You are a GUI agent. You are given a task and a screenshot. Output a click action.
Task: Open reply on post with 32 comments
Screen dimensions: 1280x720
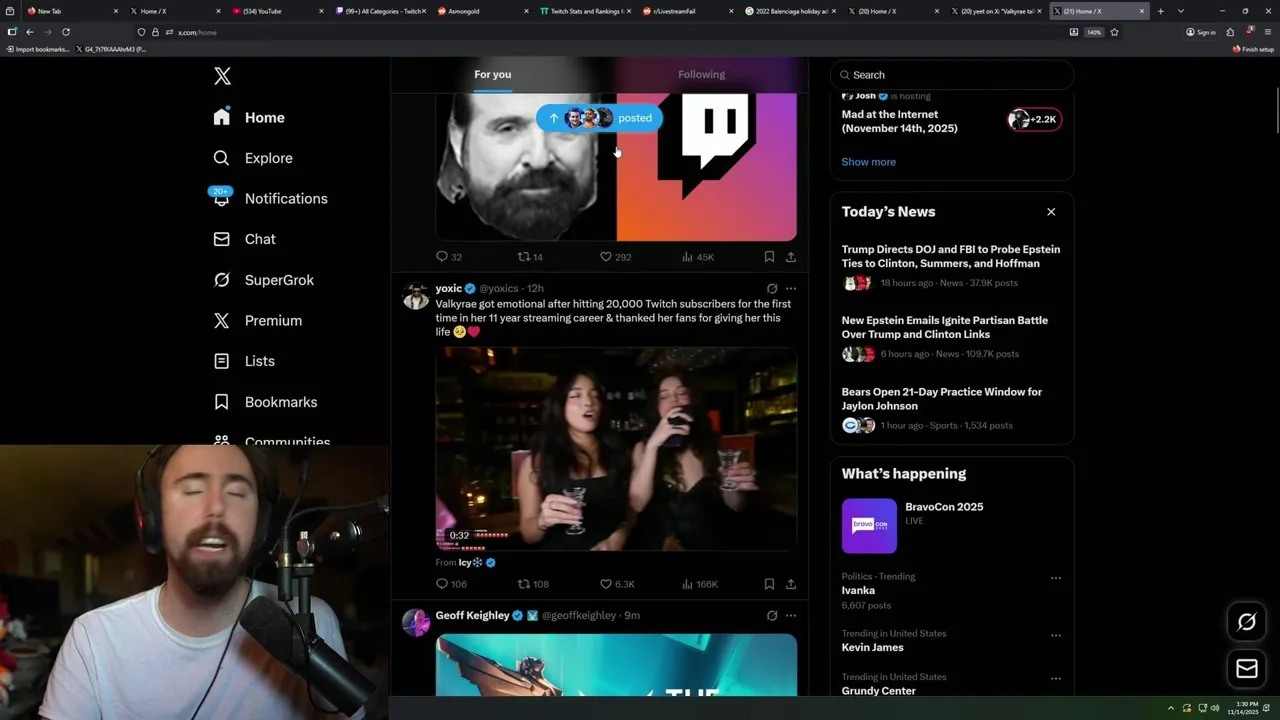[449, 257]
